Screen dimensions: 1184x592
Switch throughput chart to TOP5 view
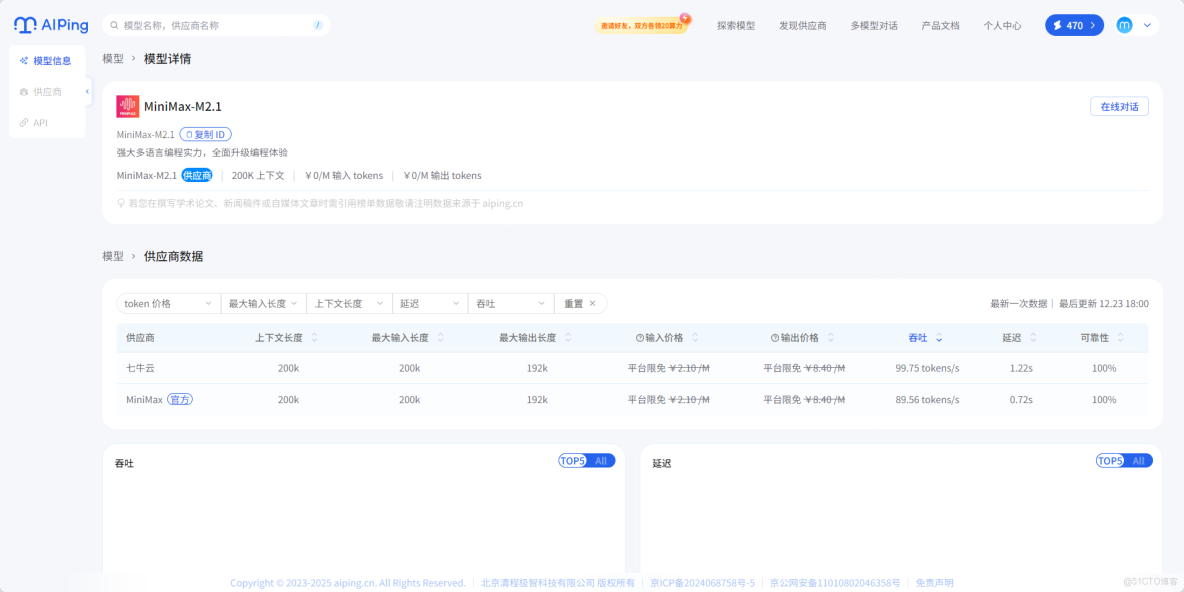point(572,460)
